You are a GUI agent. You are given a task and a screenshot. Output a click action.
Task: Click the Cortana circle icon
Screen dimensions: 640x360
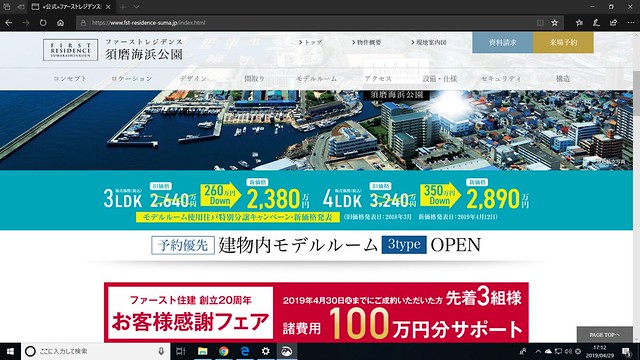click(x=30, y=351)
